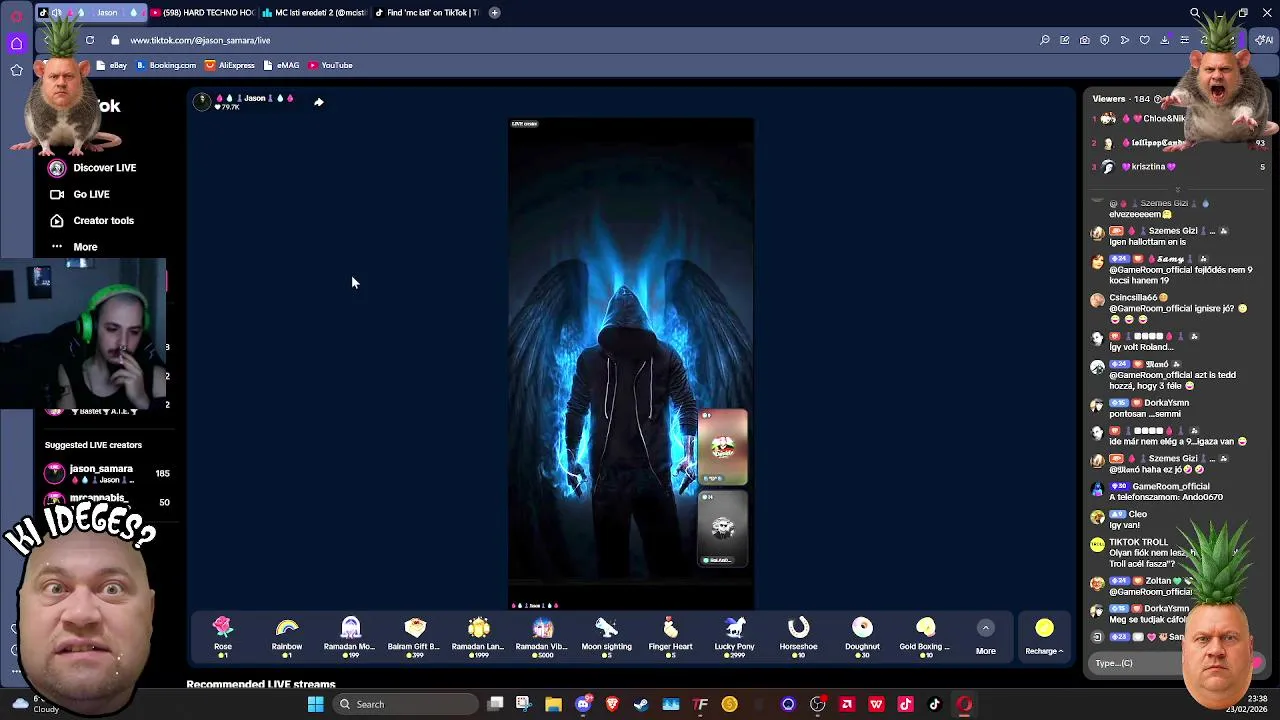The image size is (1280, 720).
Task: Open Creator tools in sidebar
Action: 91,220
